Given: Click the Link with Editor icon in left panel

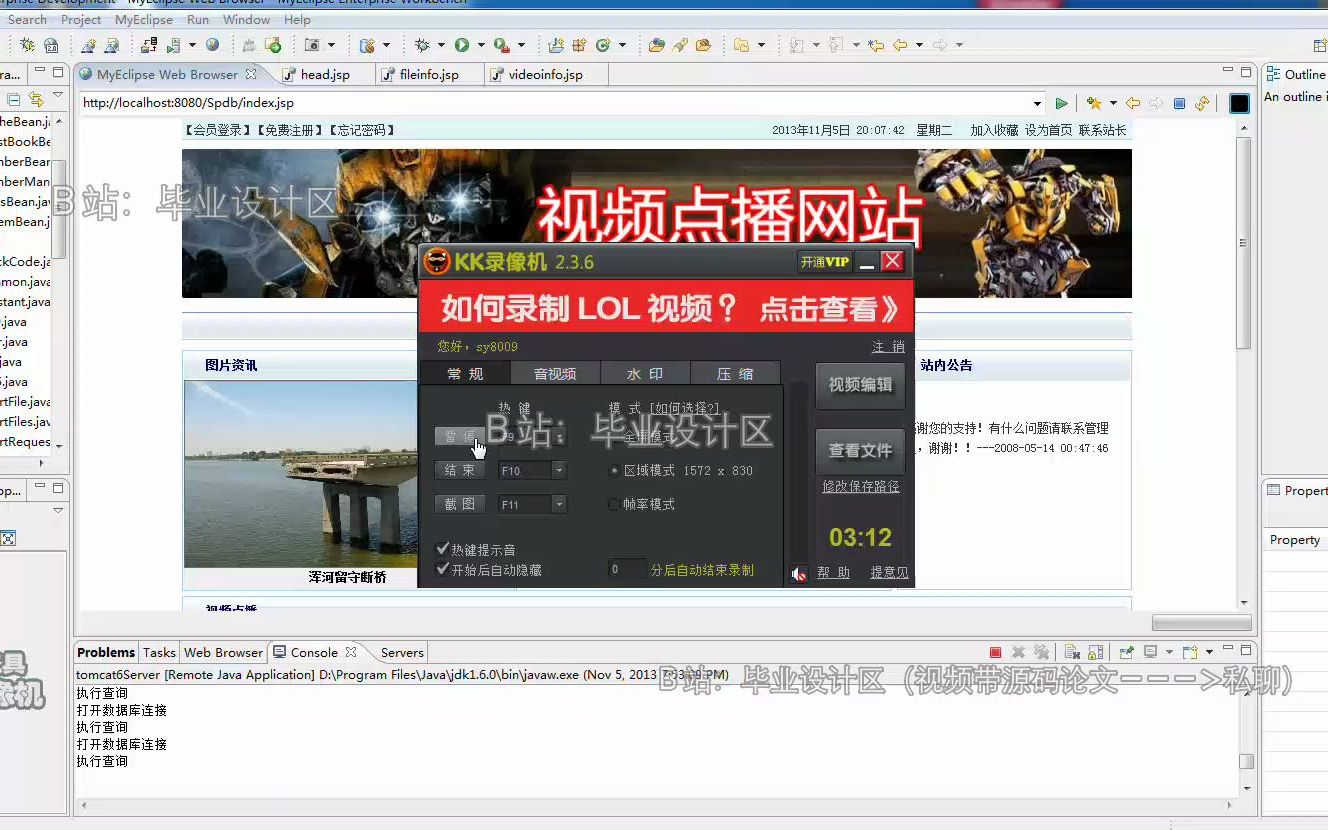Looking at the screenshot, I should (x=36, y=99).
